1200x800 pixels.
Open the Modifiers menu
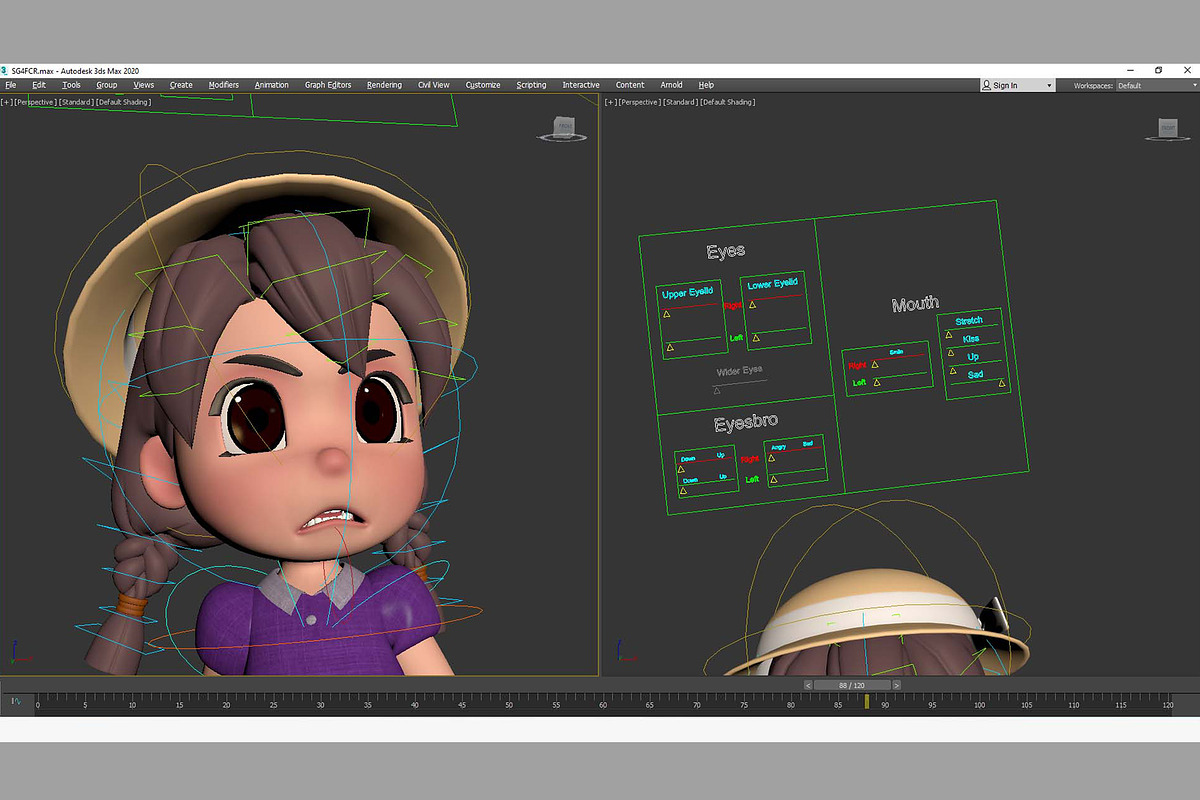click(224, 85)
